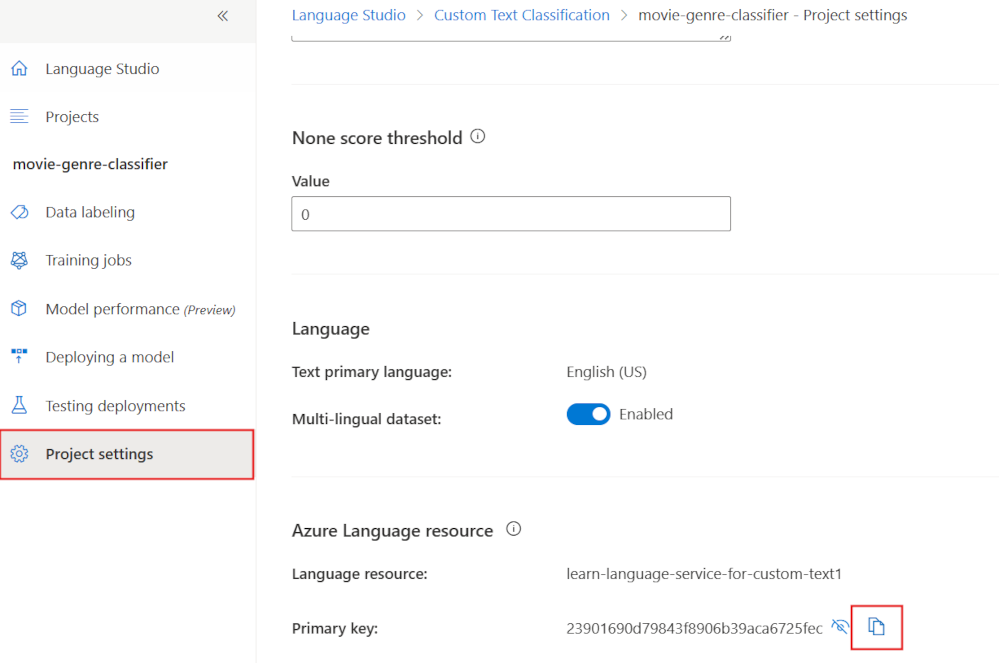999x663 pixels.
Task: Click the Project settings gear icon
Action: pyautogui.click(x=19, y=453)
